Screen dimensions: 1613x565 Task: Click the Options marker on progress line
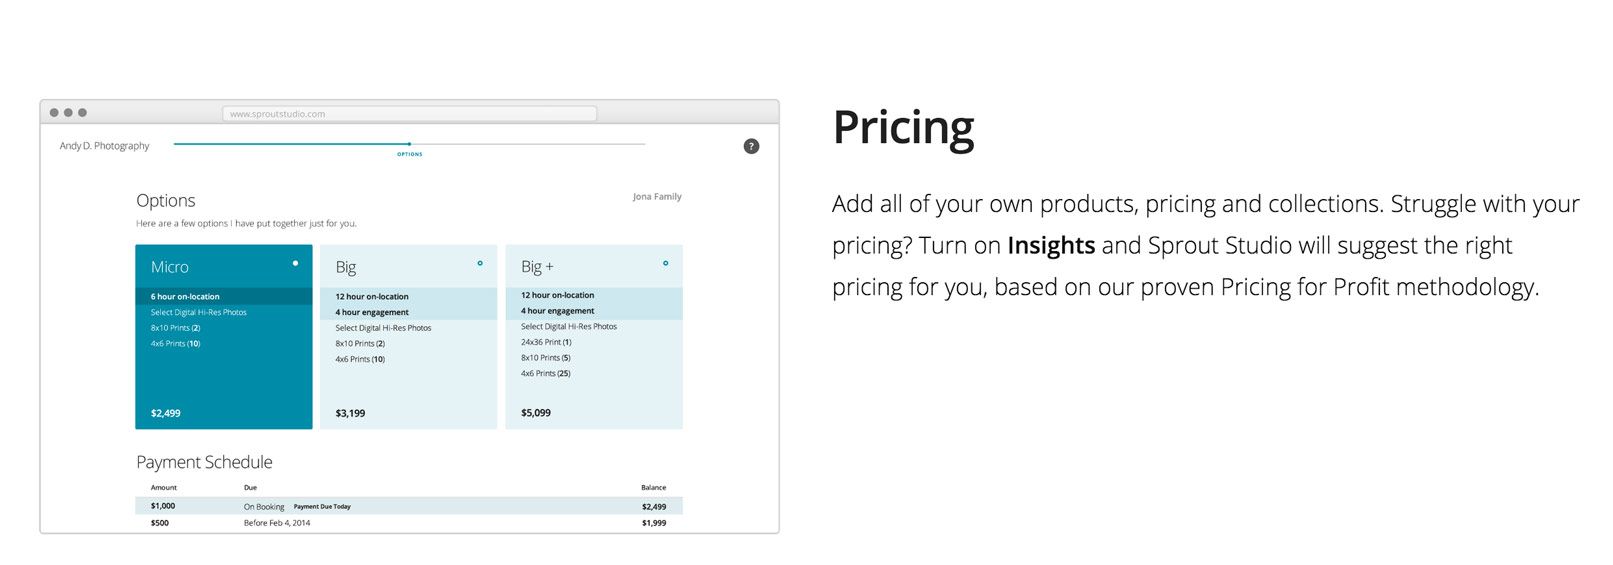409,144
